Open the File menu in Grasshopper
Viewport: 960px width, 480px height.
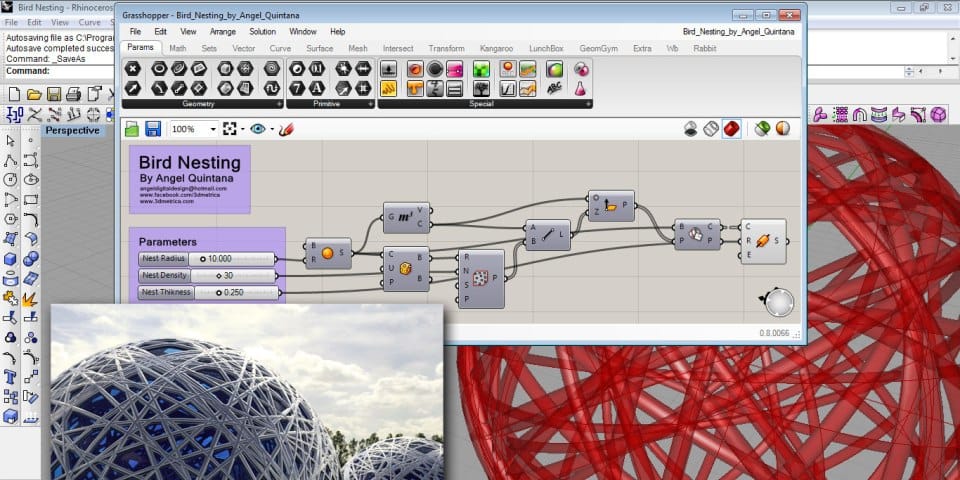pyautogui.click(x=135, y=31)
